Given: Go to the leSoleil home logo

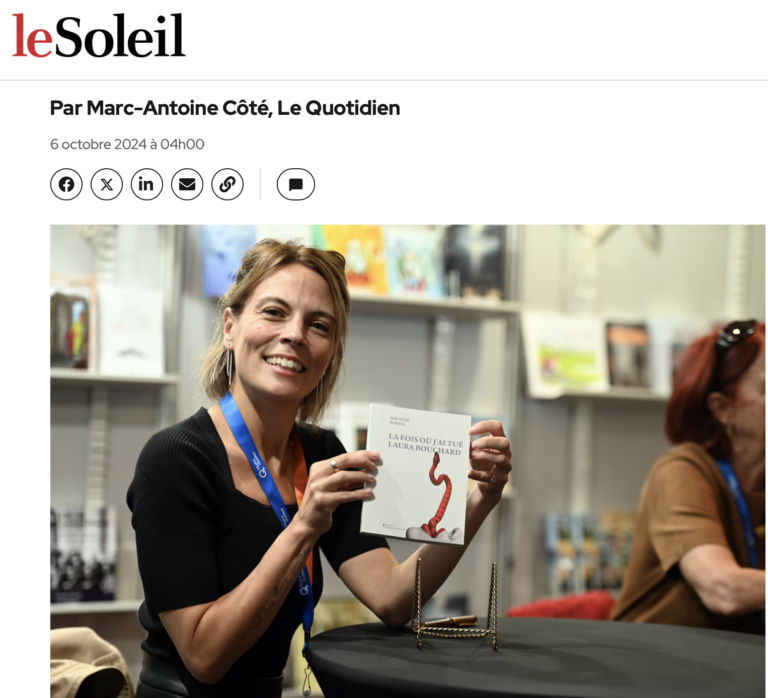Looking at the screenshot, I should coord(98,35).
